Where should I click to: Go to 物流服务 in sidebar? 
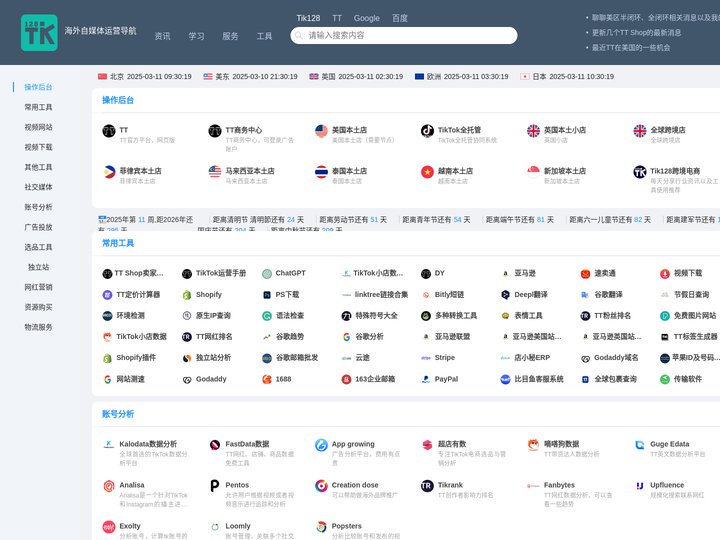[x=39, y=327]
